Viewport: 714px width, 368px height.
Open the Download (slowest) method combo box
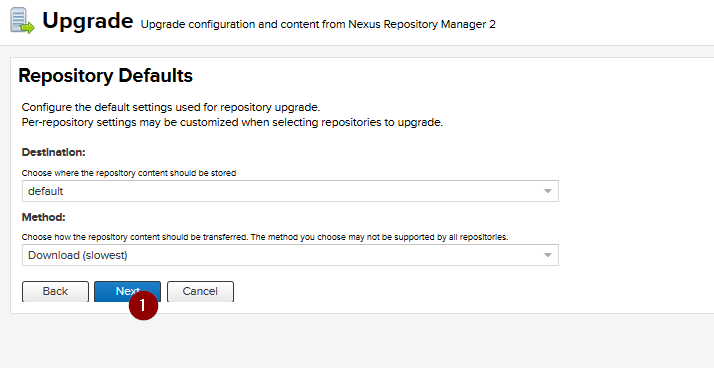(290, 255)
